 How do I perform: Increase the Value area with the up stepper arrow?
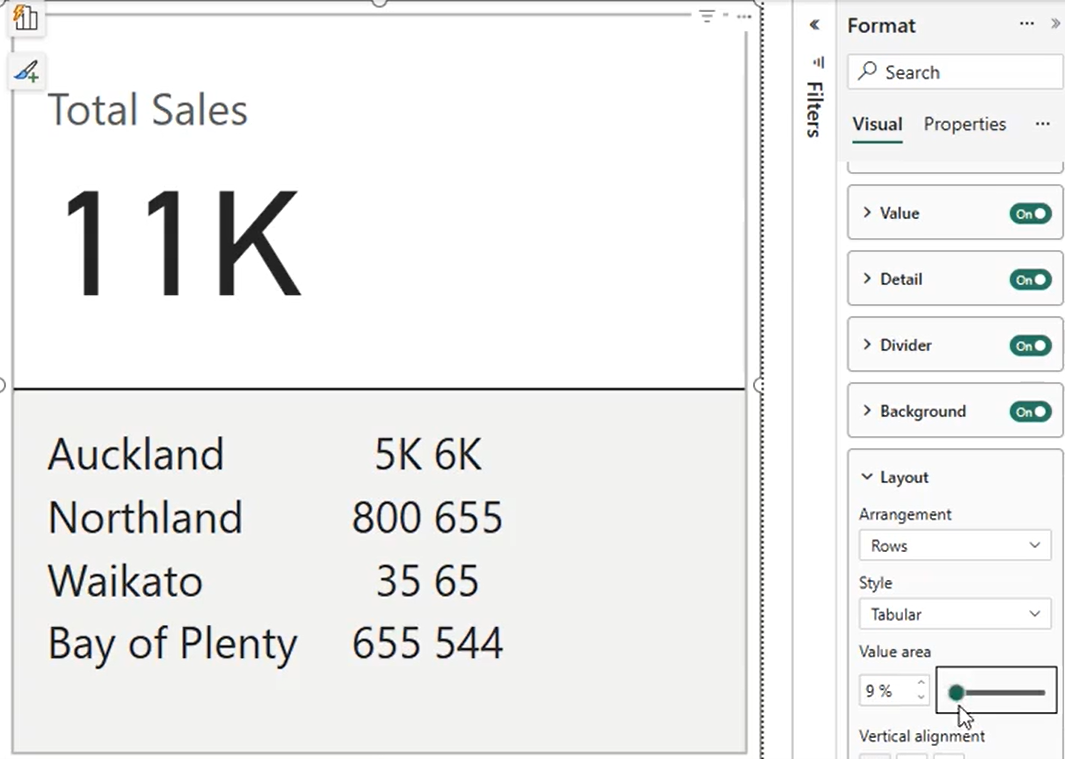[x=921, y=683]
